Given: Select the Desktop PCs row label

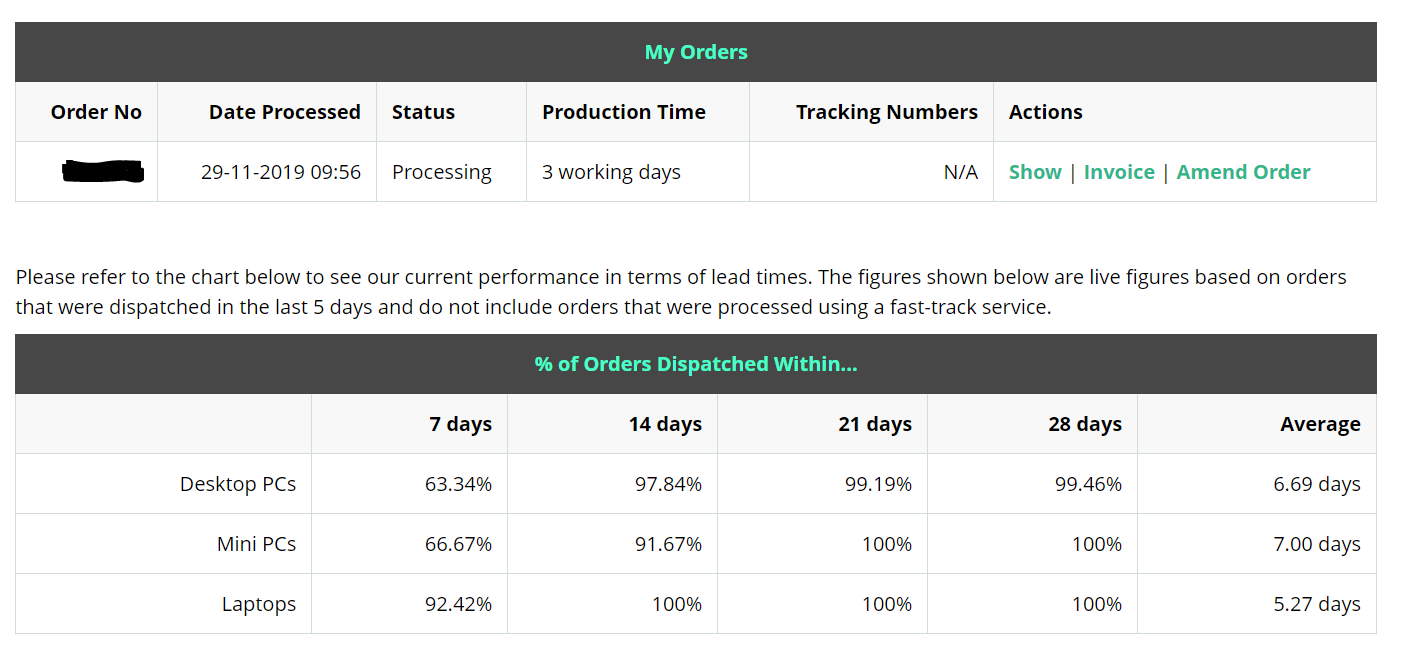Looking at the screenshot, I should 238,484.
